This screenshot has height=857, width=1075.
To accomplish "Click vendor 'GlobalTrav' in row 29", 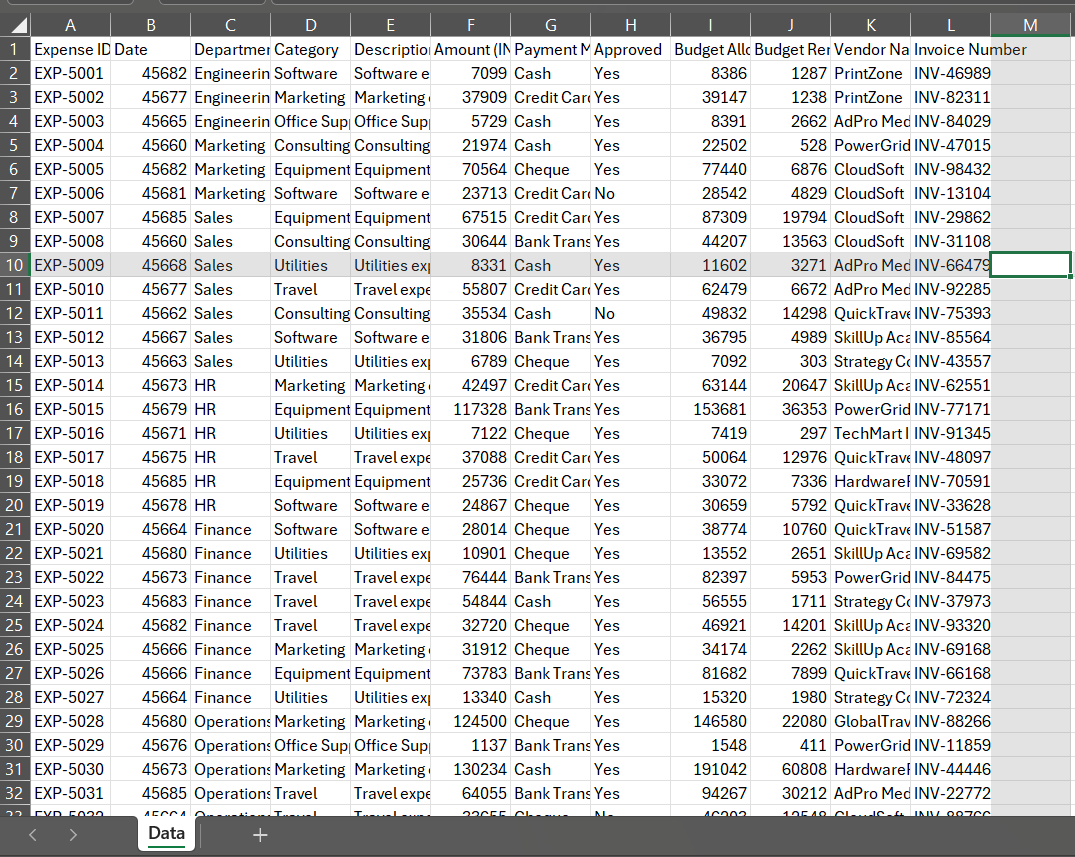I will pyautogui.click(x=871, y=721).
